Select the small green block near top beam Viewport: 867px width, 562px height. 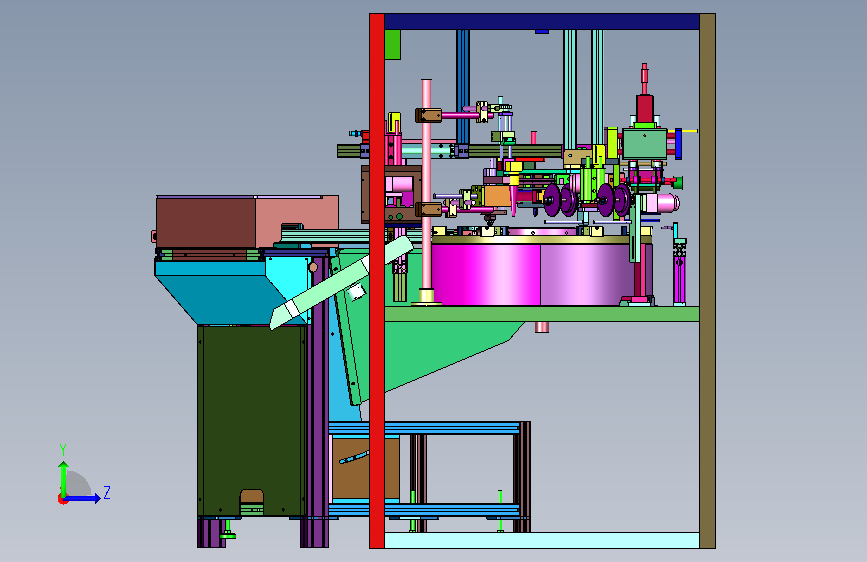tap(392, 44)
